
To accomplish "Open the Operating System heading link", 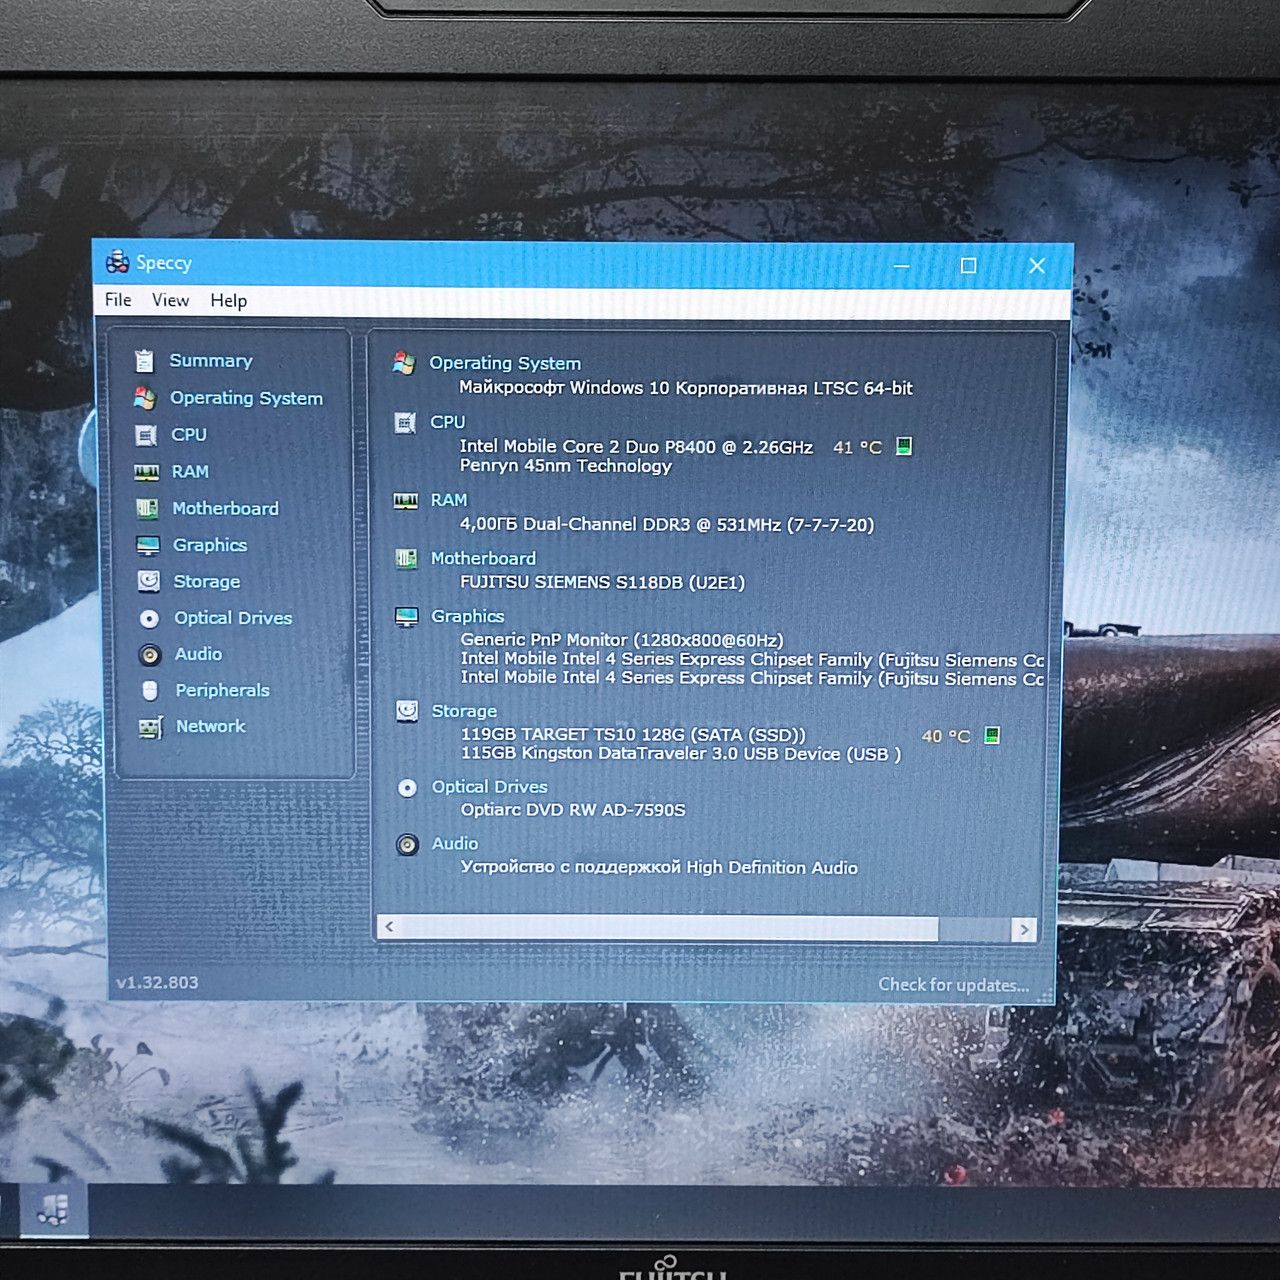I will click(x=505, y=363).
